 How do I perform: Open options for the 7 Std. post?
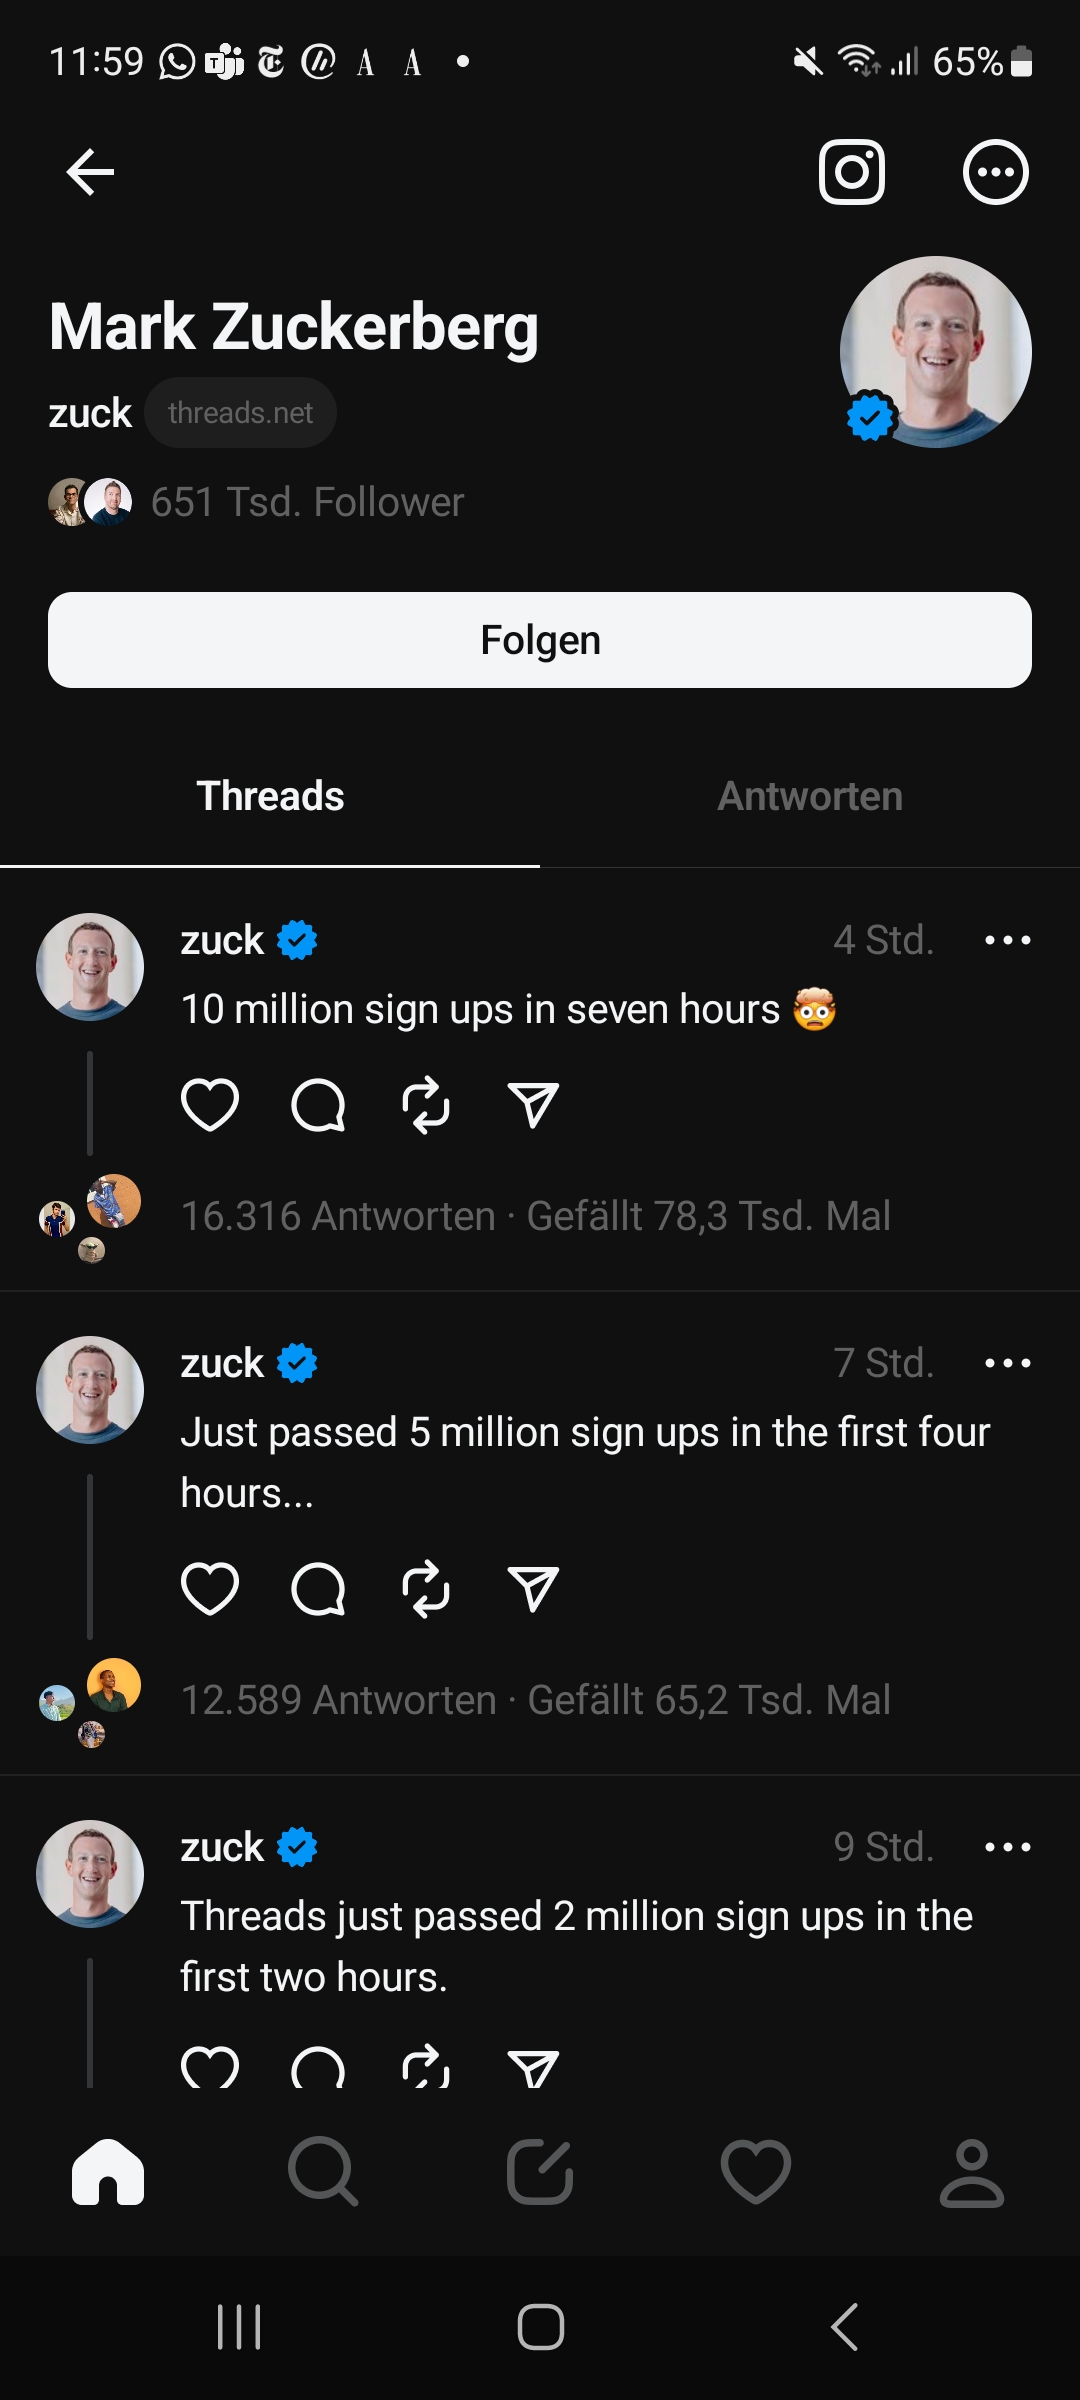click(x=1007, y=1363)
